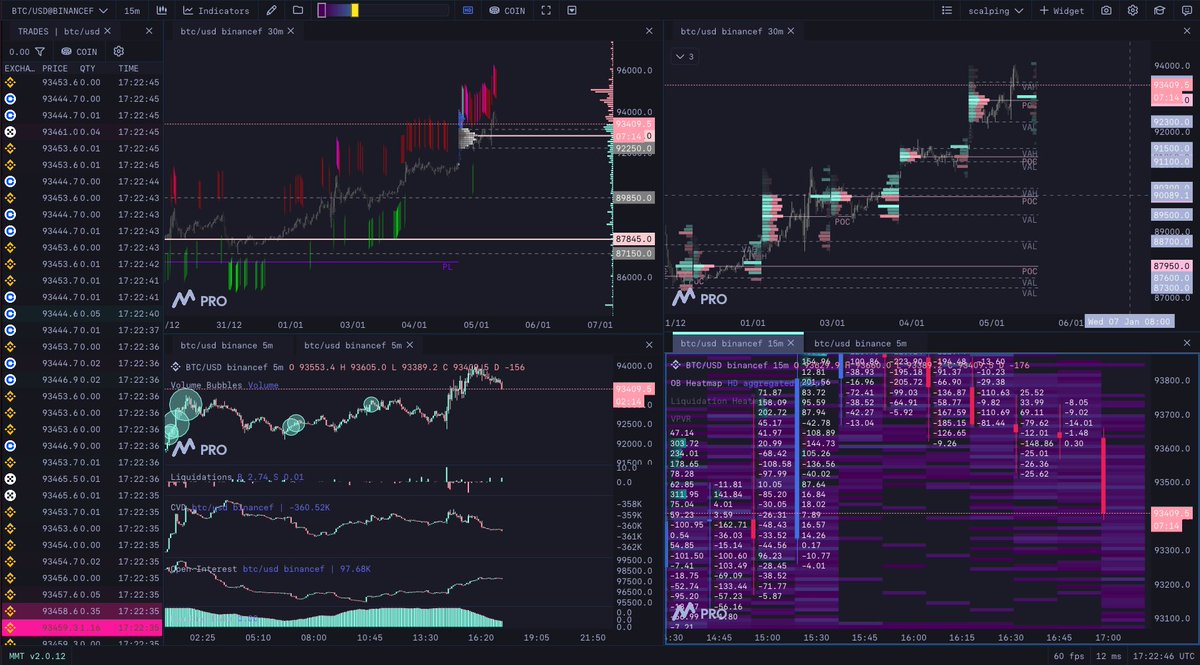Open the trade size filter funnel
The width and height of the screenshot is (1200, 665).
click(40, 51)
